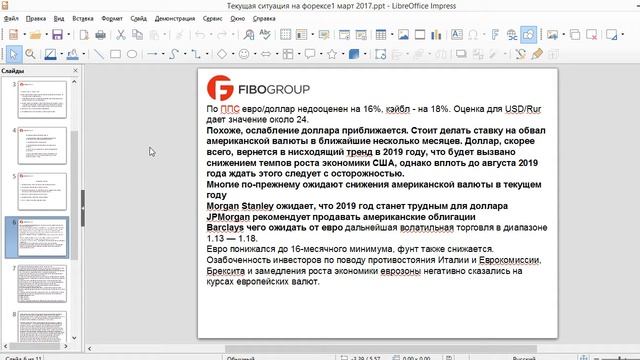Save the presentation with the floppy icon
The height and width of the screenshot is (360, 640).
point(57,35)
